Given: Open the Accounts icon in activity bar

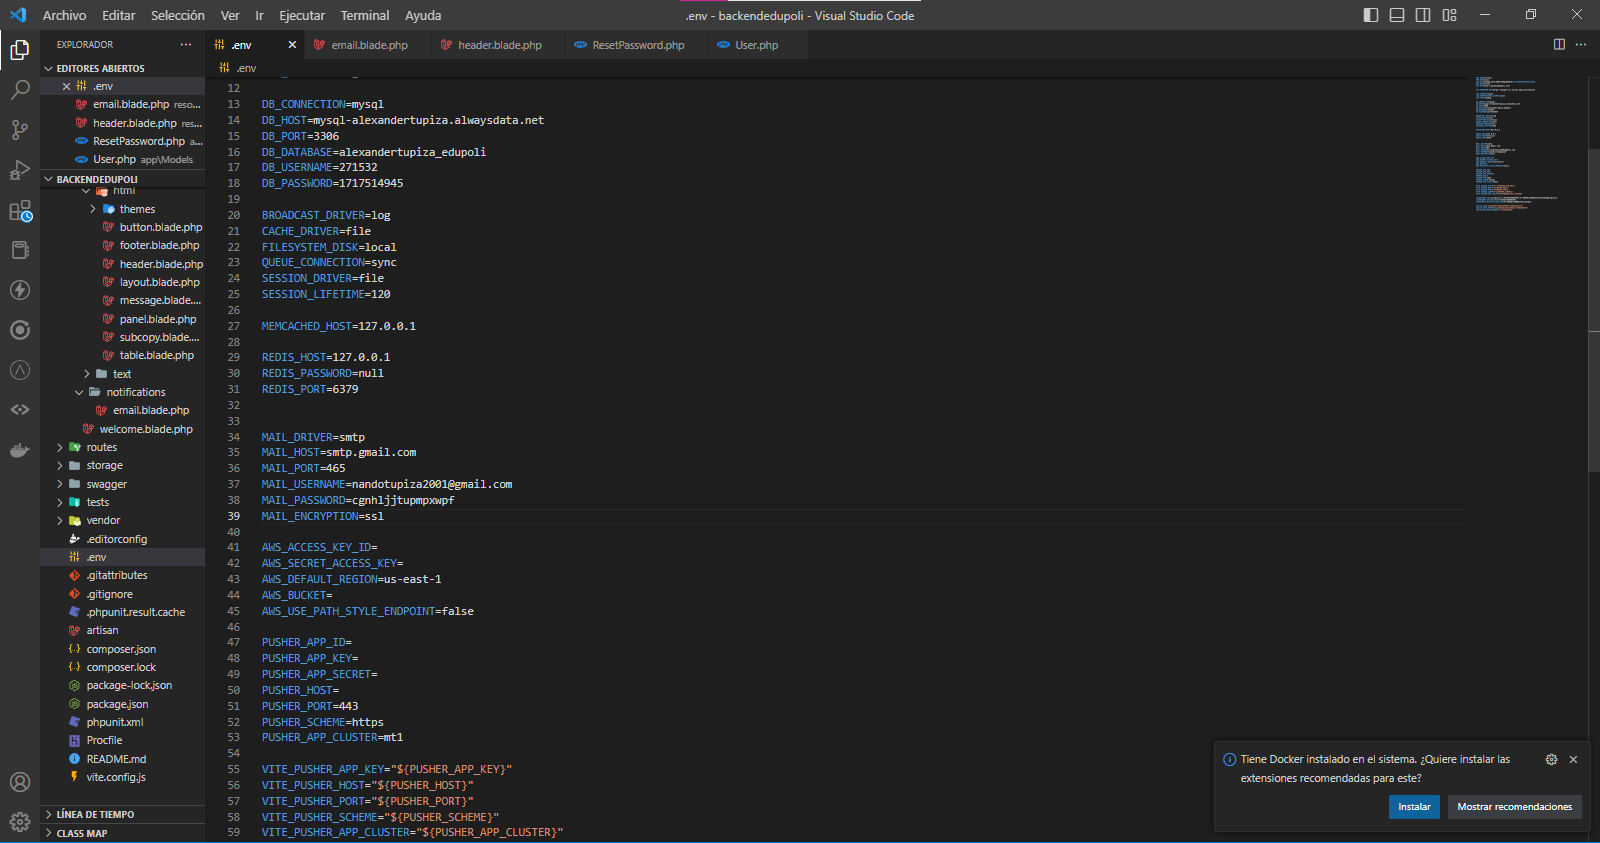Looking at the screenshot, I should click(20, 782).
